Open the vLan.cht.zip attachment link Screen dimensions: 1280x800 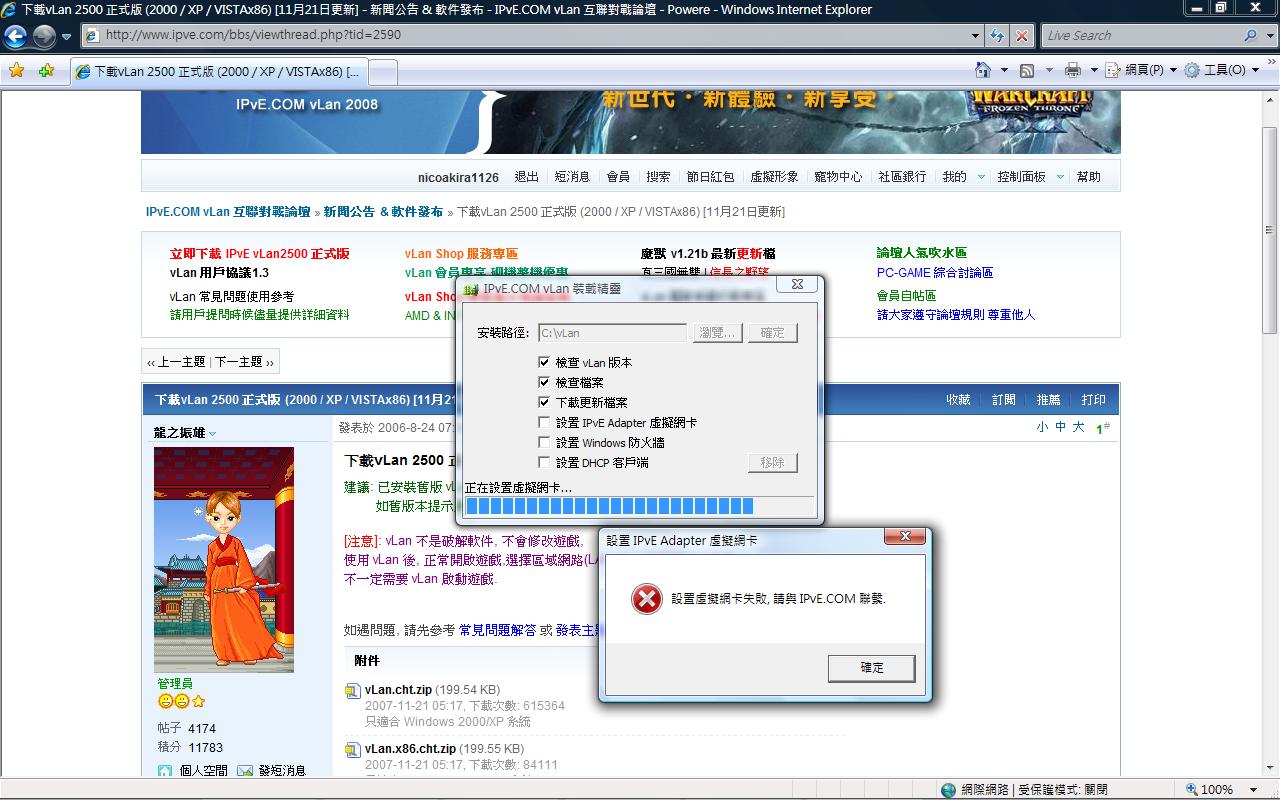(398, 690)
